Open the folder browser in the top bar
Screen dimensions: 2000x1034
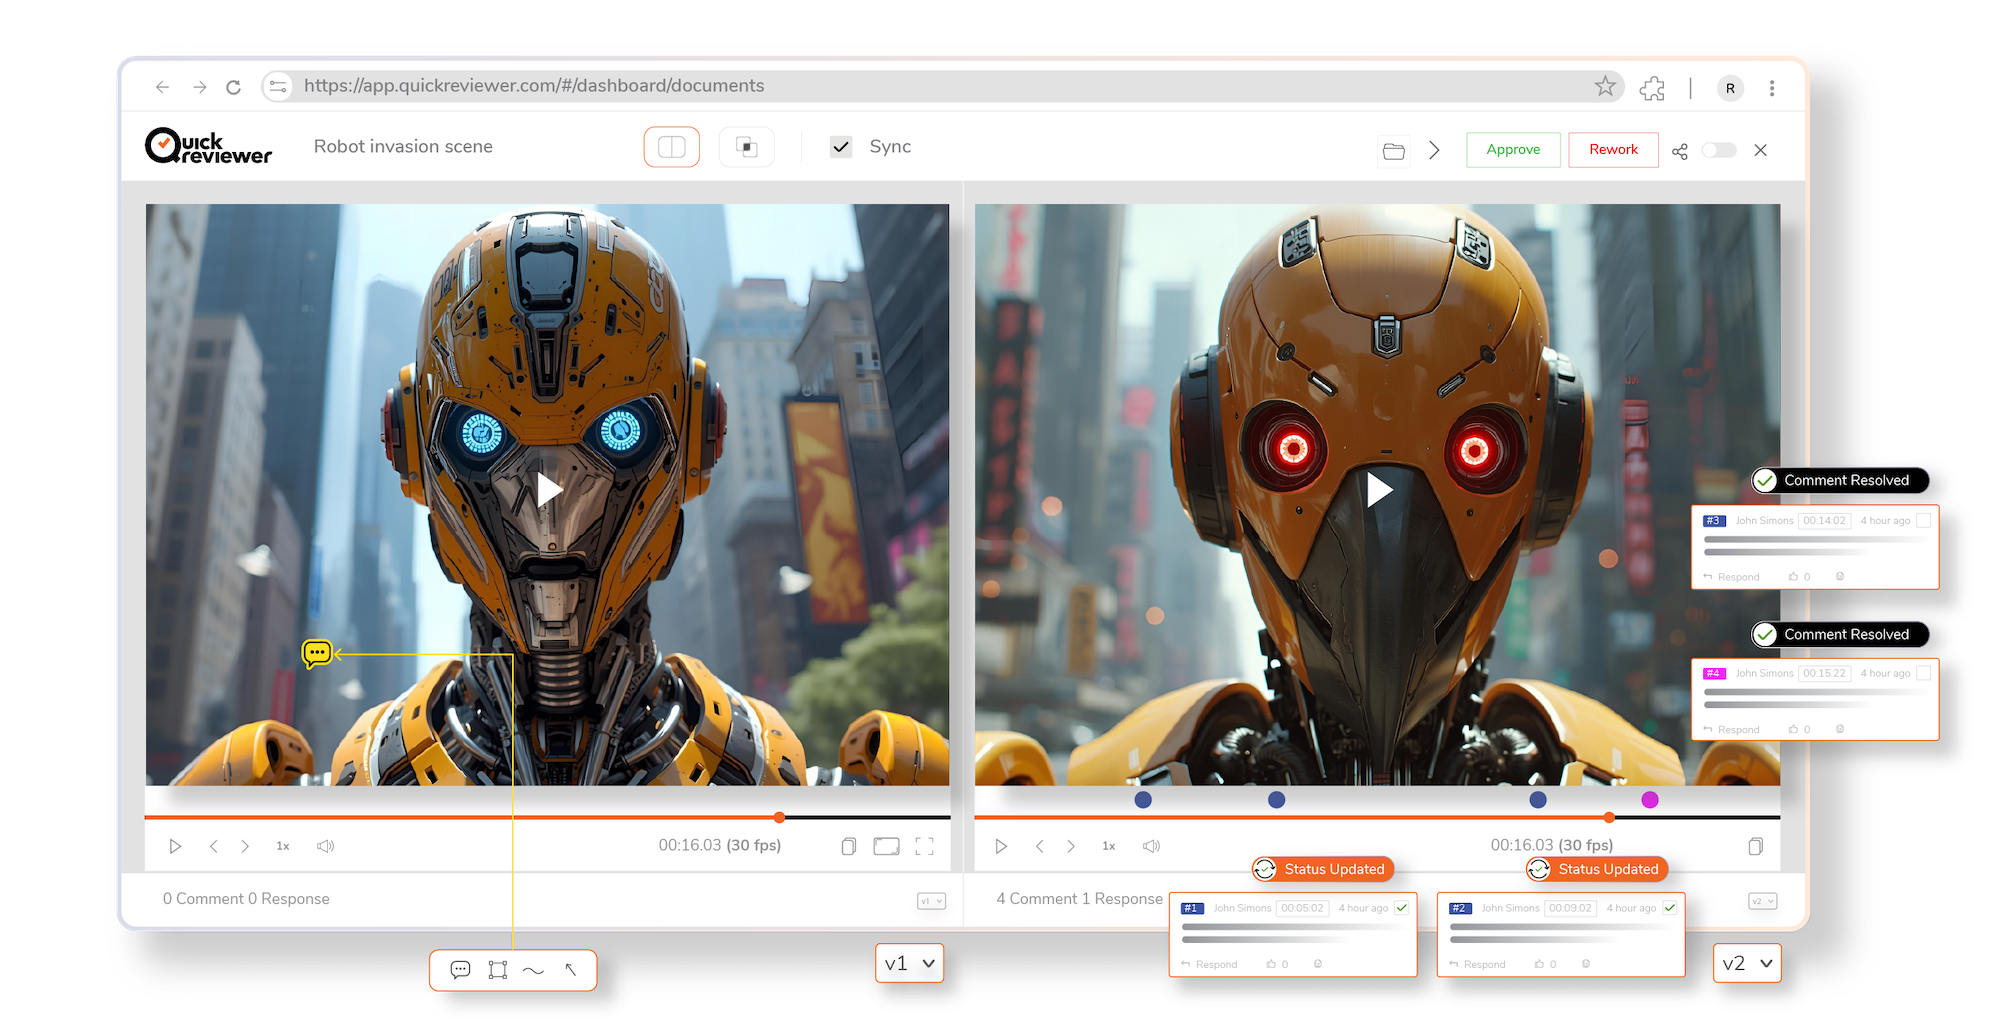(1393, 149)
